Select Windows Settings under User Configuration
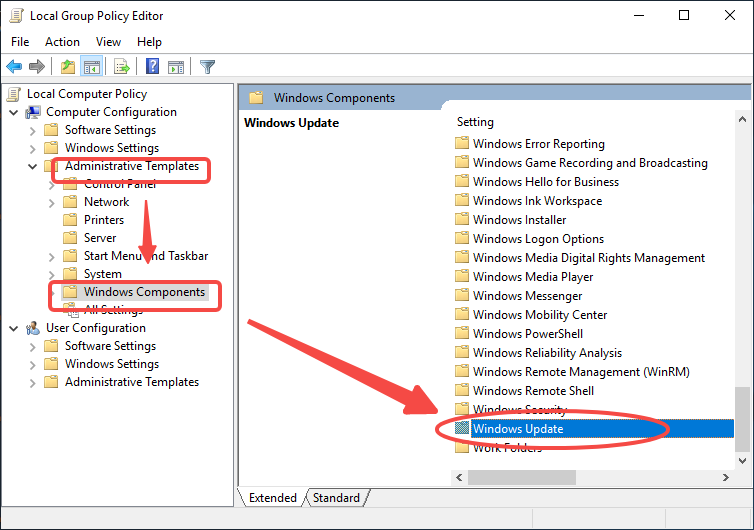This screenshot has height=530, width=754. (x=112, y=364)
